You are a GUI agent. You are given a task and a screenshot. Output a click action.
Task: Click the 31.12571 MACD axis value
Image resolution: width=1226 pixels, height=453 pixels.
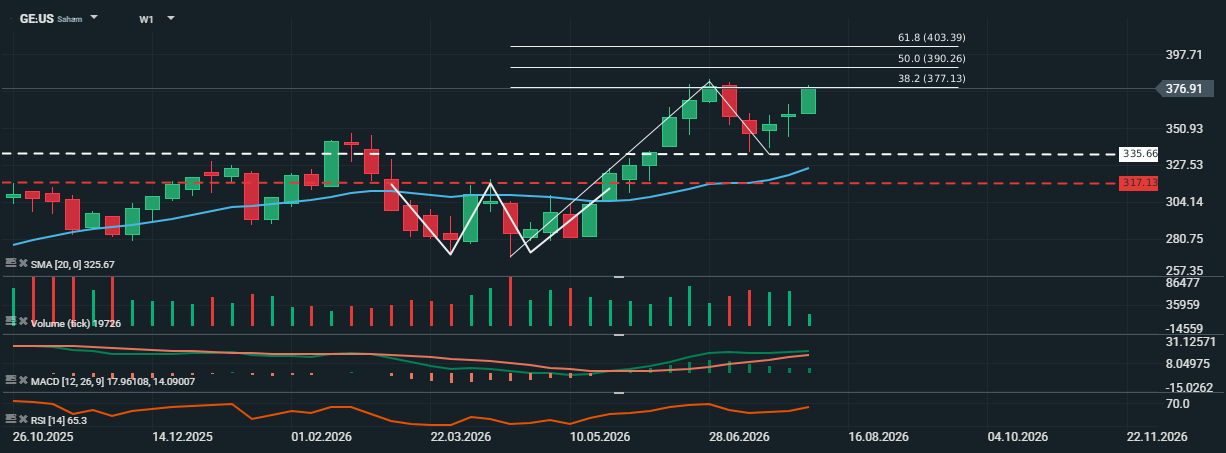tap(1190, 343)
